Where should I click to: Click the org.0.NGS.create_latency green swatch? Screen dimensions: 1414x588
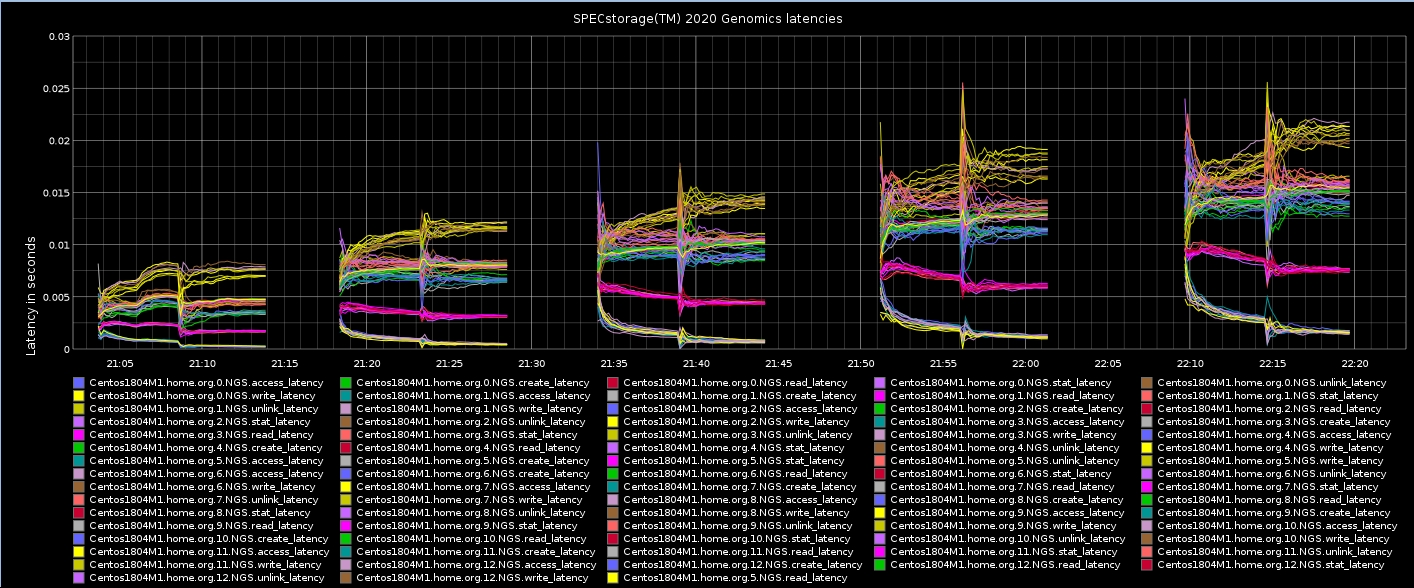pyautogui.click(x=346, y=383)
